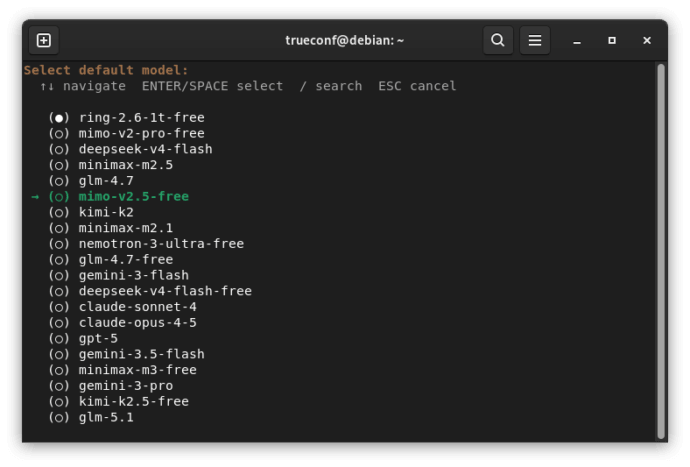Open a new terminal tab
Viewport: 690px width, 467px height.
point(44,40)
